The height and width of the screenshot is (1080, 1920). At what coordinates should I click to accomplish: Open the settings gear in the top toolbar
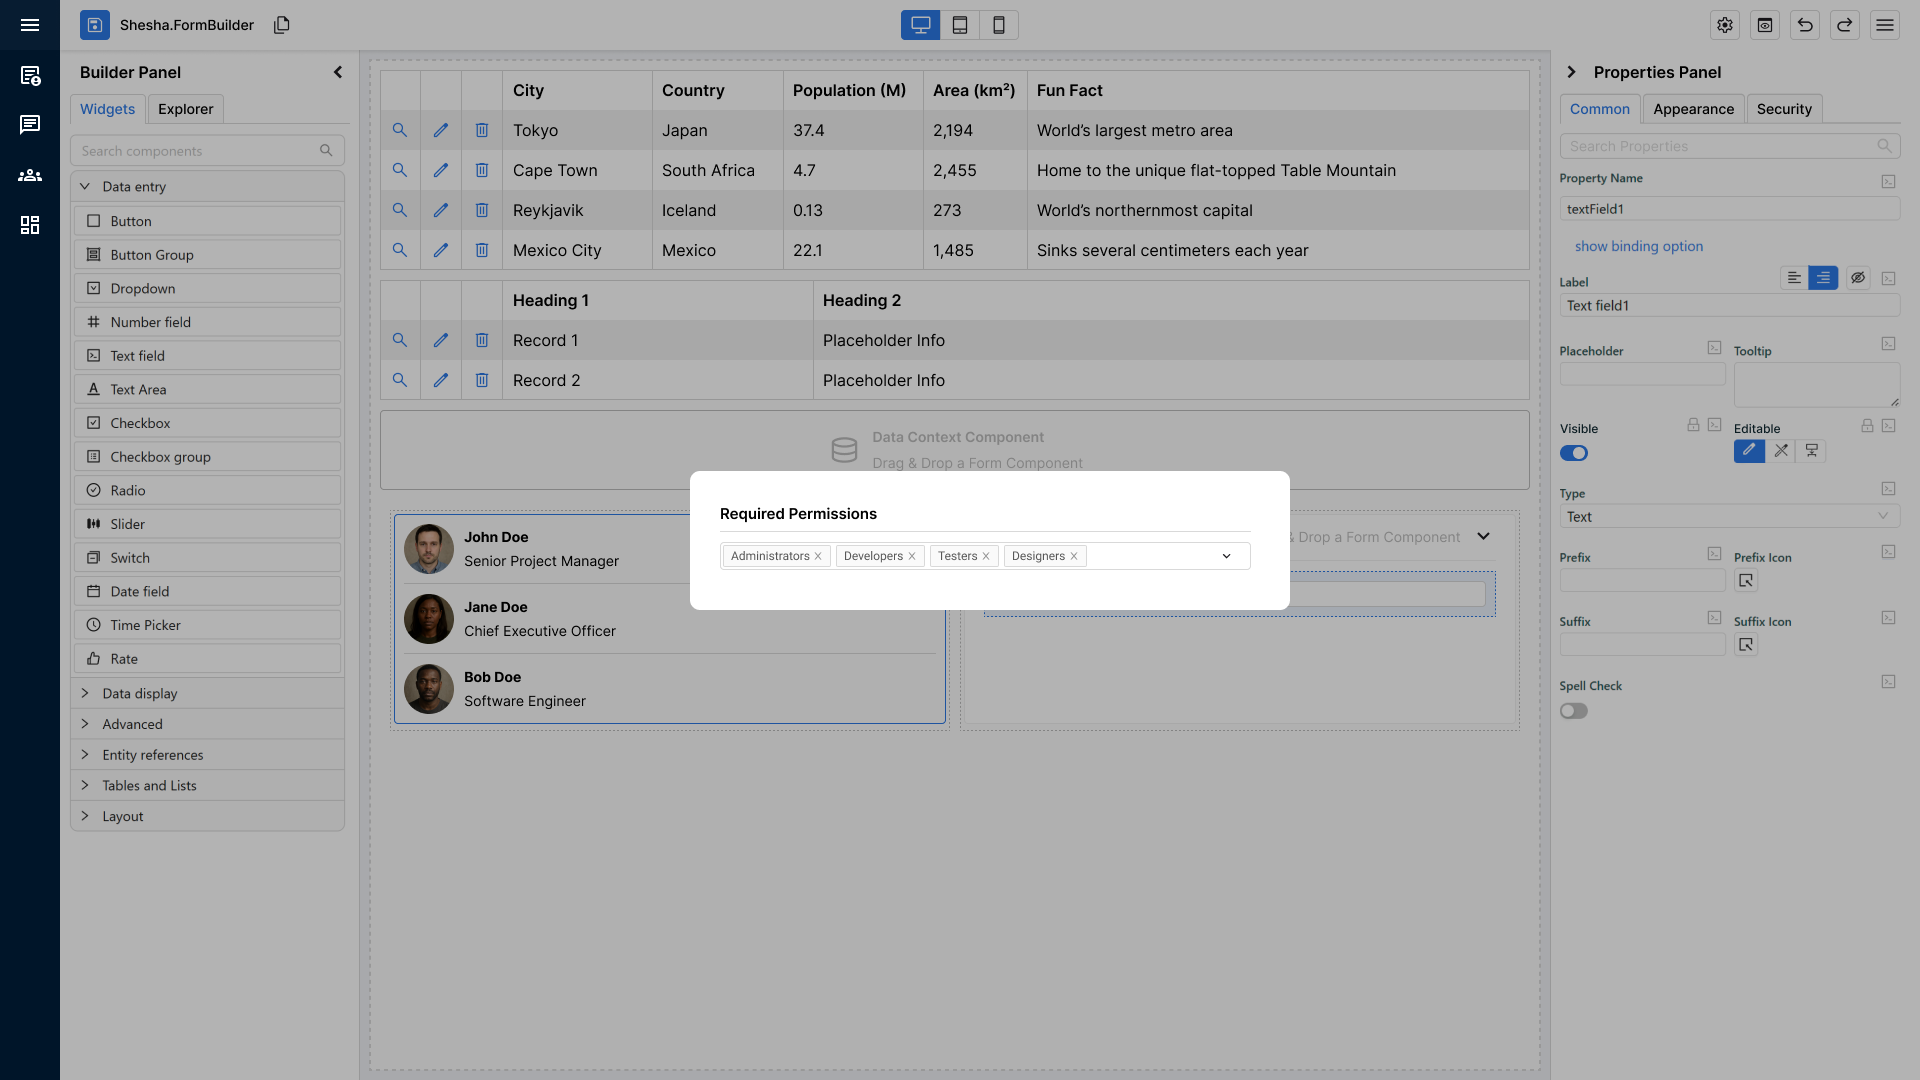tap(1725, 25)
